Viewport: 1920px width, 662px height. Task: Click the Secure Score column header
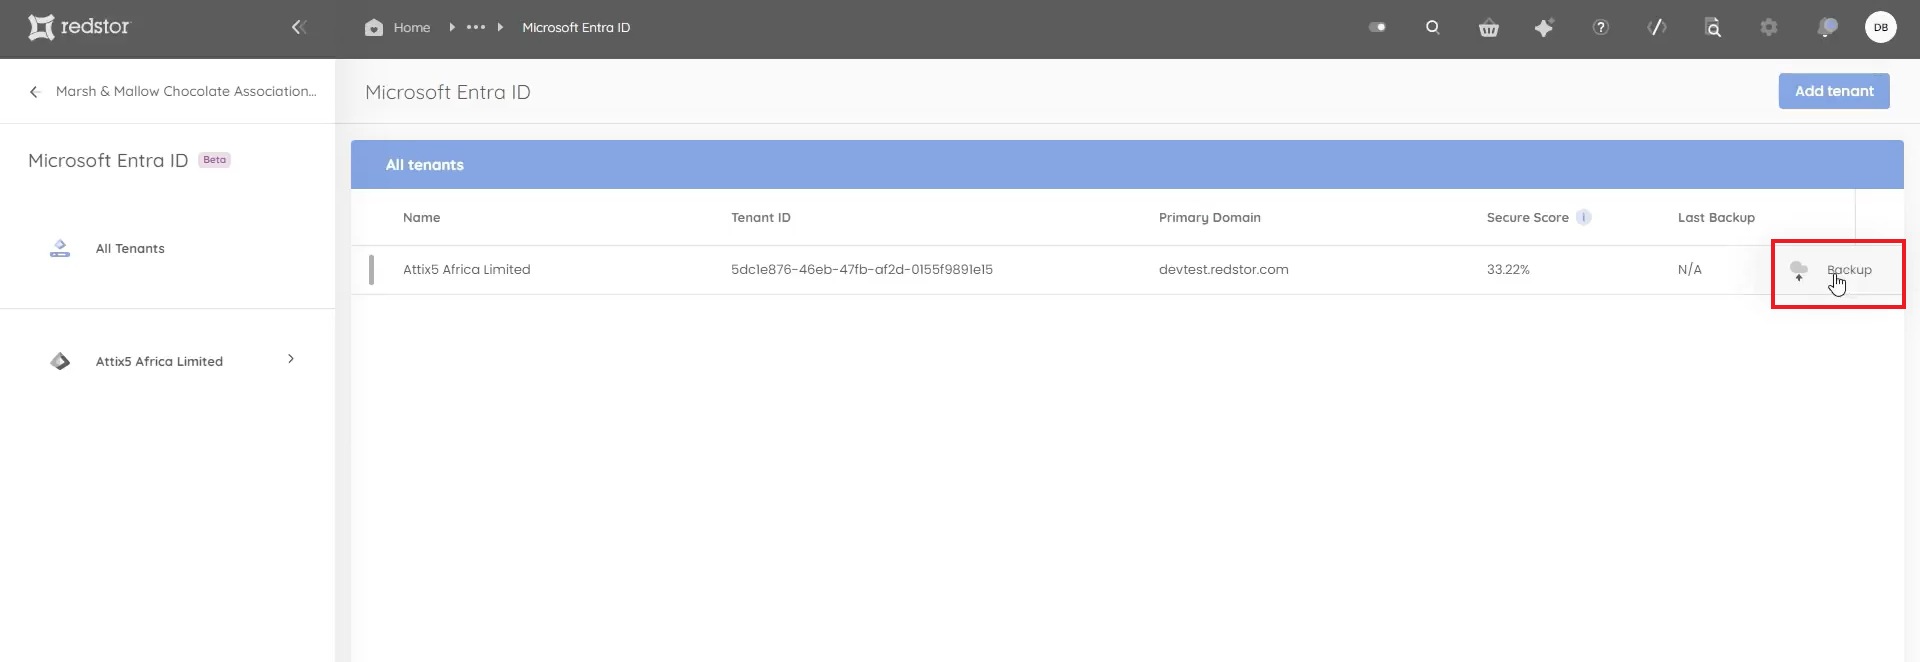1528,218
